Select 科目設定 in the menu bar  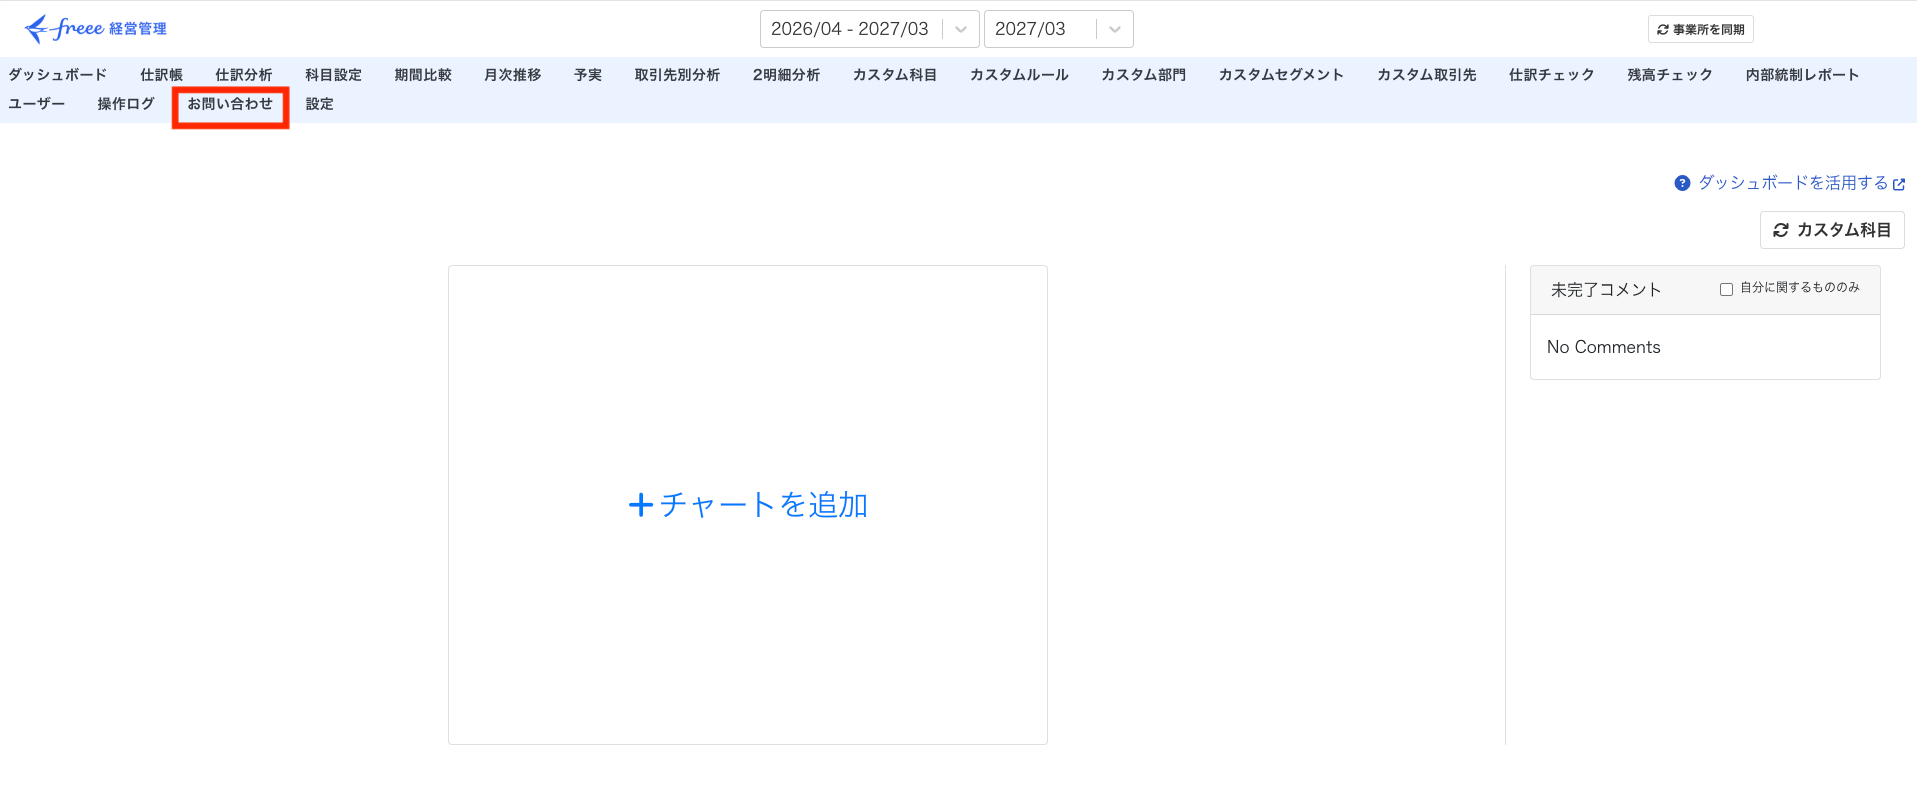pyautogui.click(x=333, y=75)
